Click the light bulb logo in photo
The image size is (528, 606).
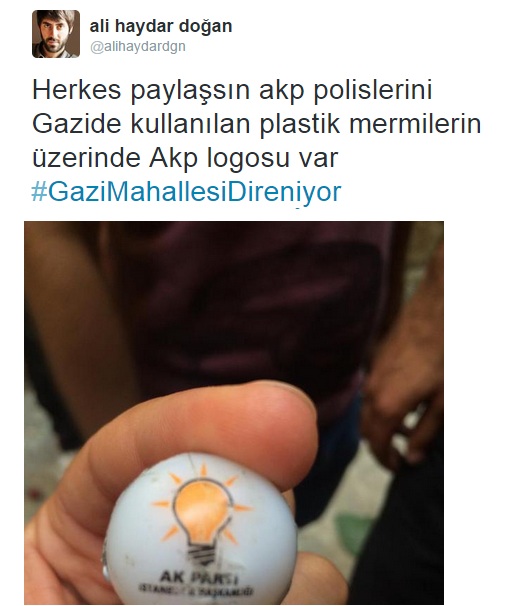click(x=202, y=512)
